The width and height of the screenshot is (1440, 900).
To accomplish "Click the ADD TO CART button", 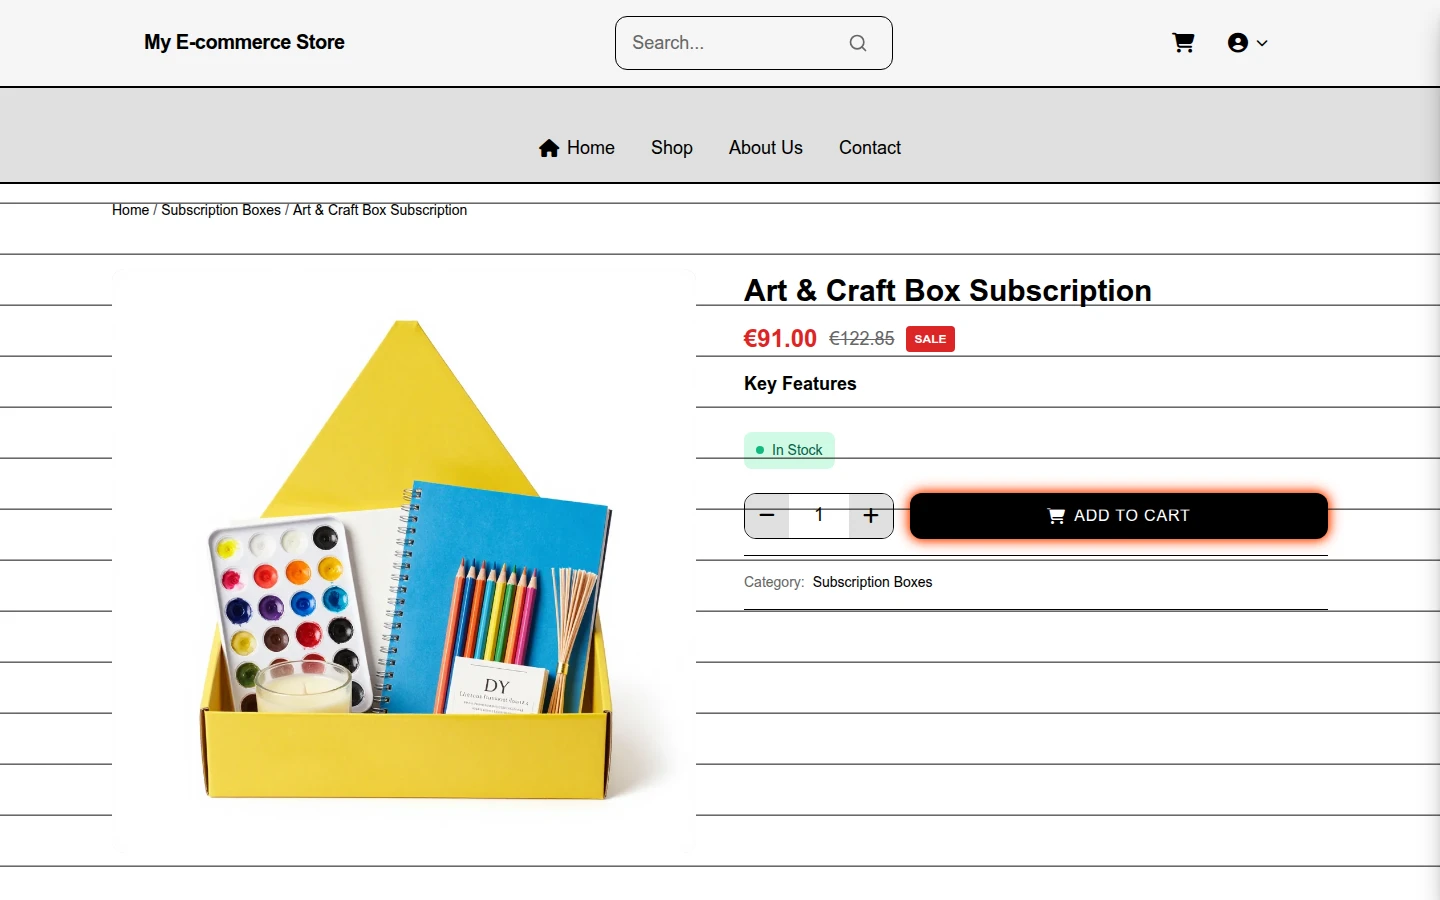I will 1119,516.
